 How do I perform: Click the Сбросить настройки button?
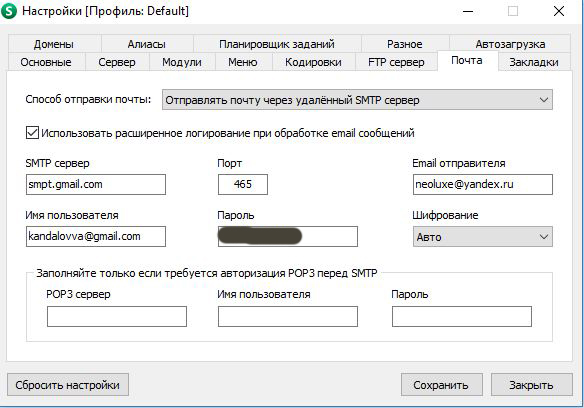68,385
